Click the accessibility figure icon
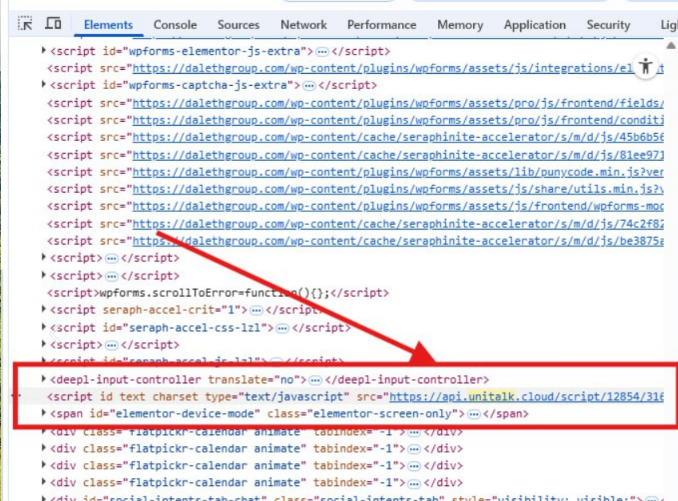678x501 pixels. click(x=646, y=67)
